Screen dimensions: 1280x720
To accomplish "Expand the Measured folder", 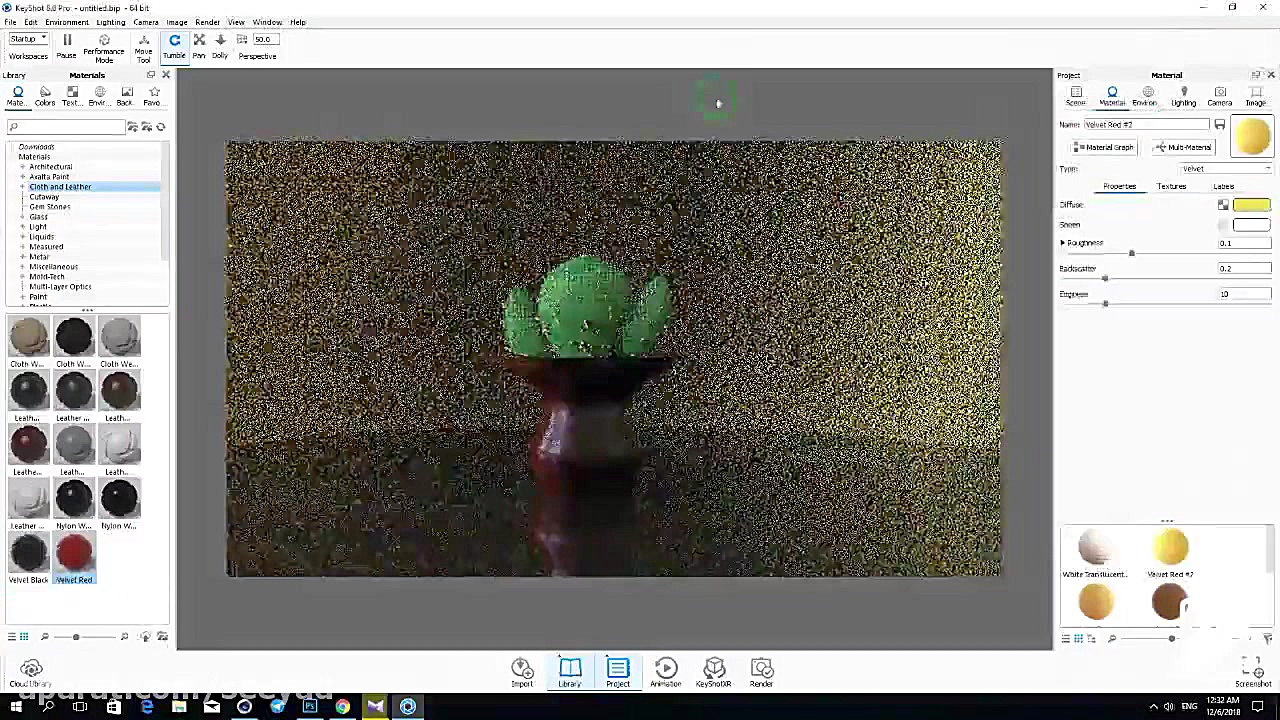I will pos(22,247).
